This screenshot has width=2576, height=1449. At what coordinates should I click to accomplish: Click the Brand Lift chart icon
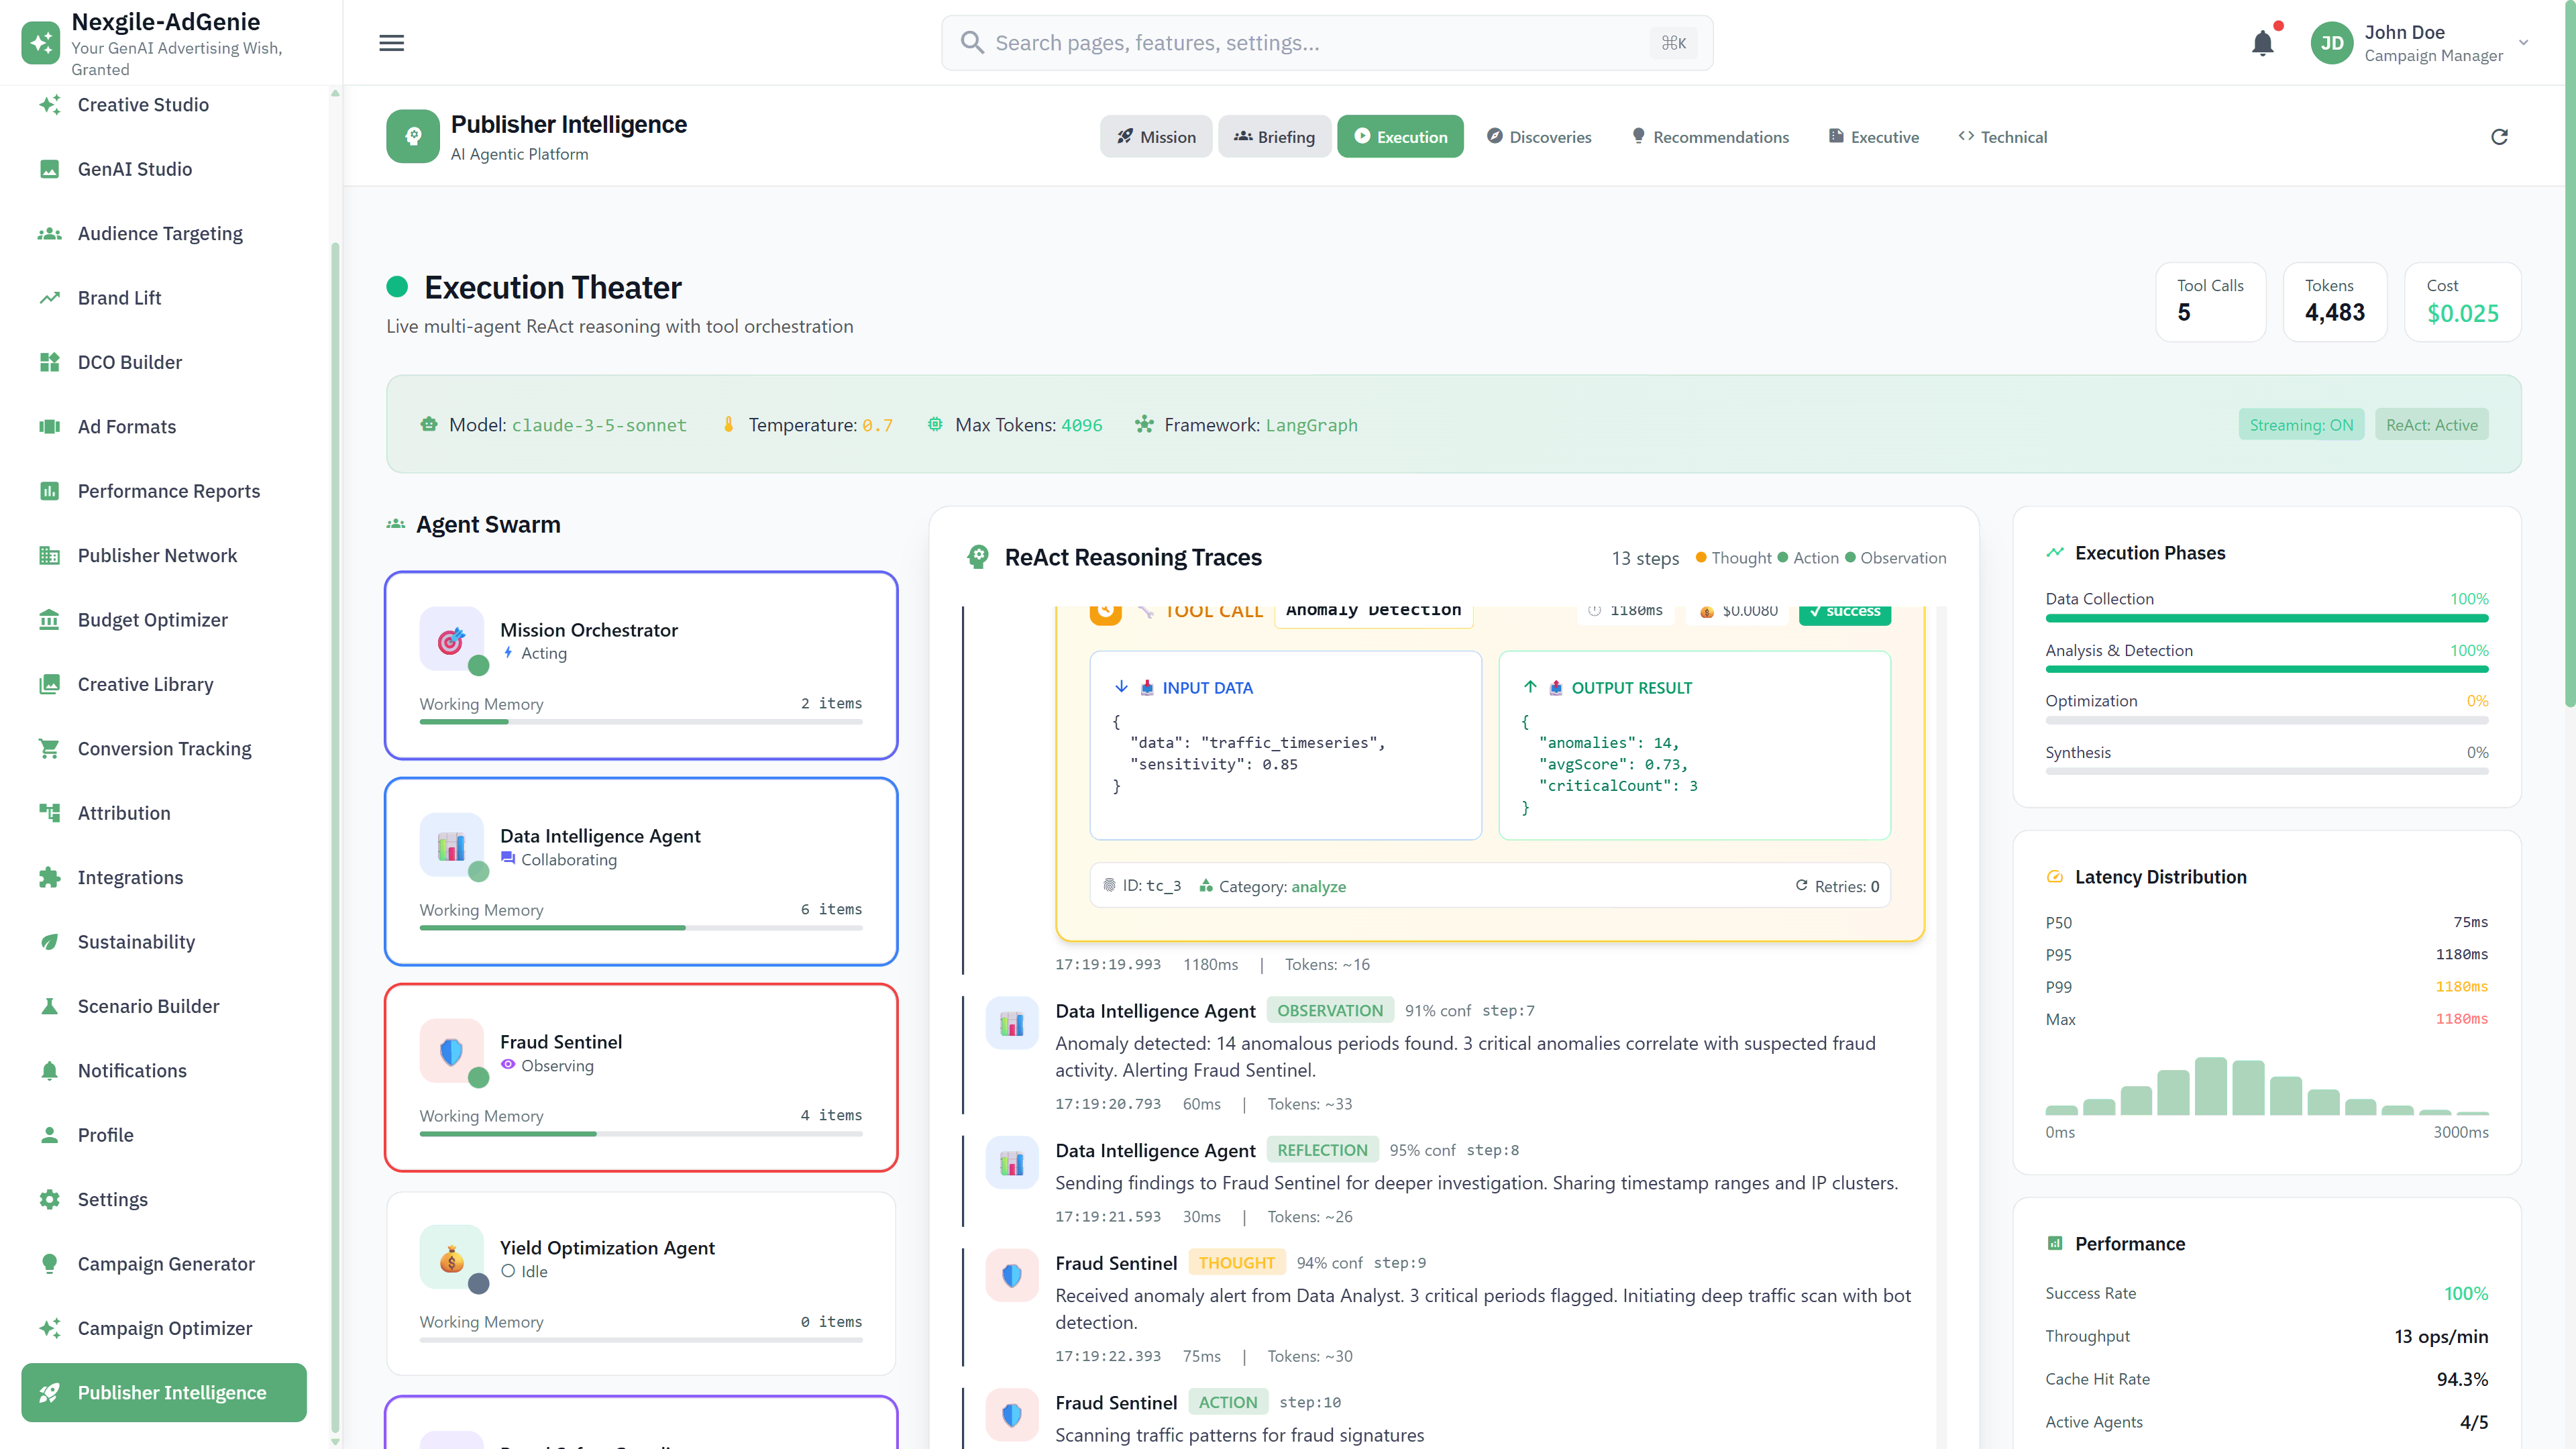(x=50, y=297)
